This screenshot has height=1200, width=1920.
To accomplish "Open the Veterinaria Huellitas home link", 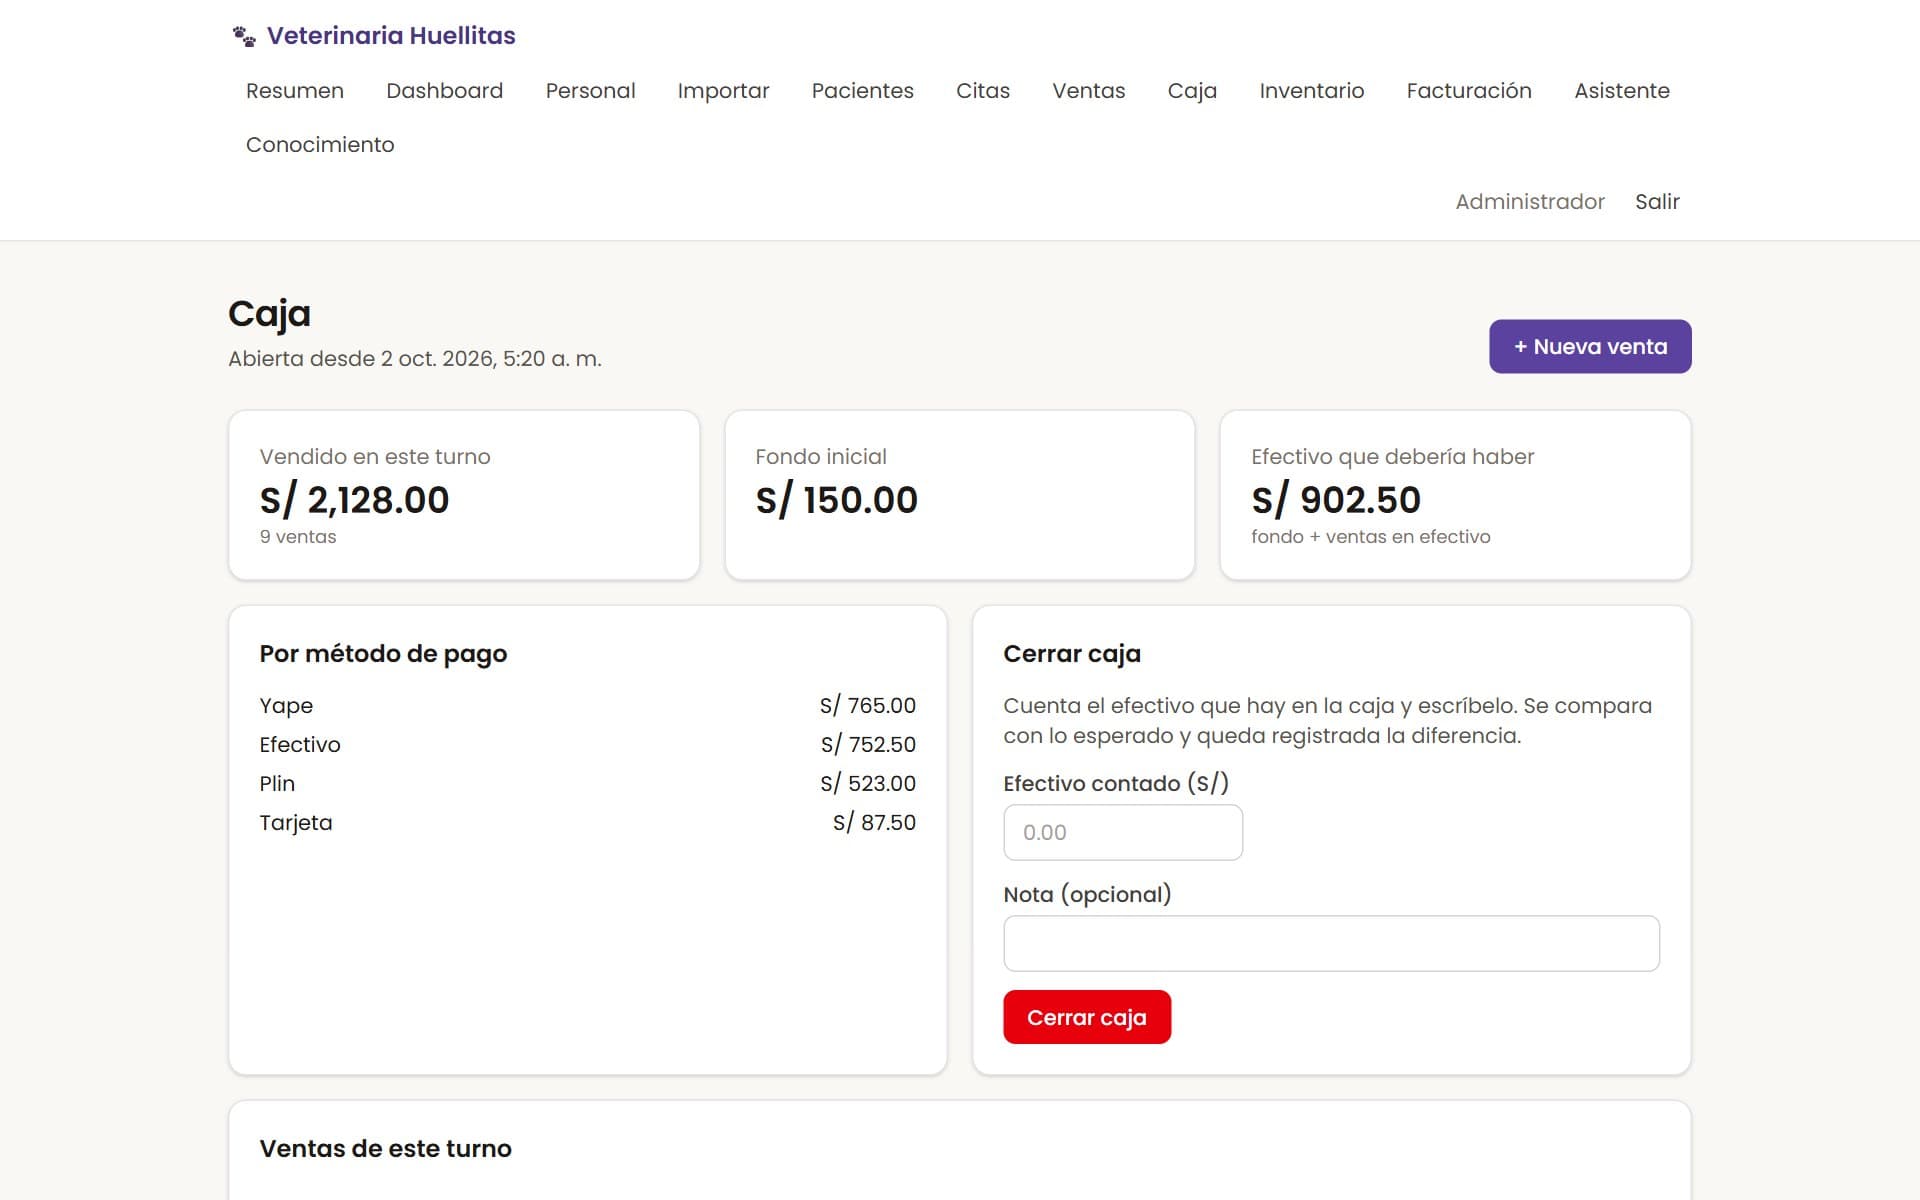I will click(373, 36).
